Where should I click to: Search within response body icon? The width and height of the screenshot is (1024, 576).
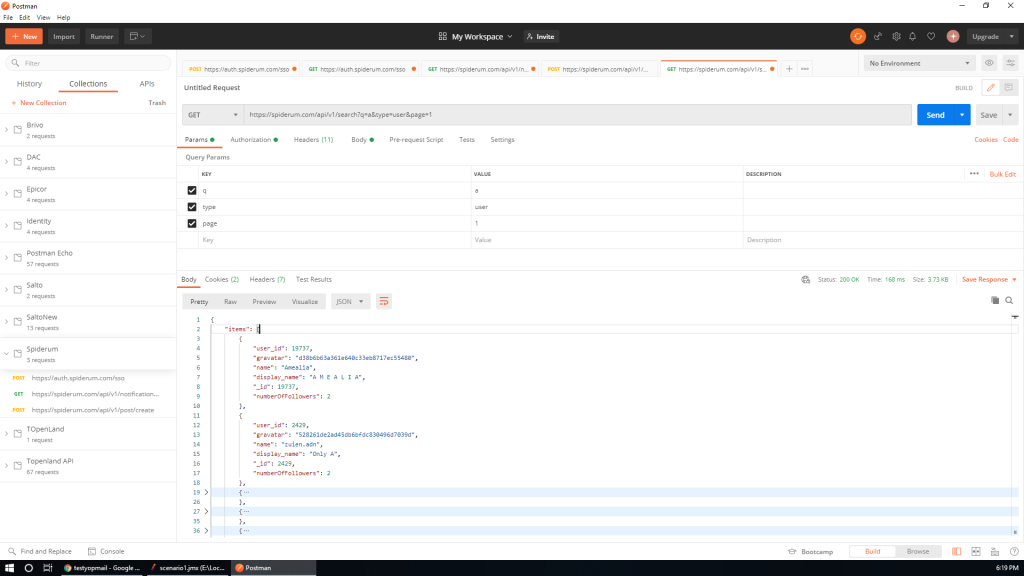(1009, 300)
